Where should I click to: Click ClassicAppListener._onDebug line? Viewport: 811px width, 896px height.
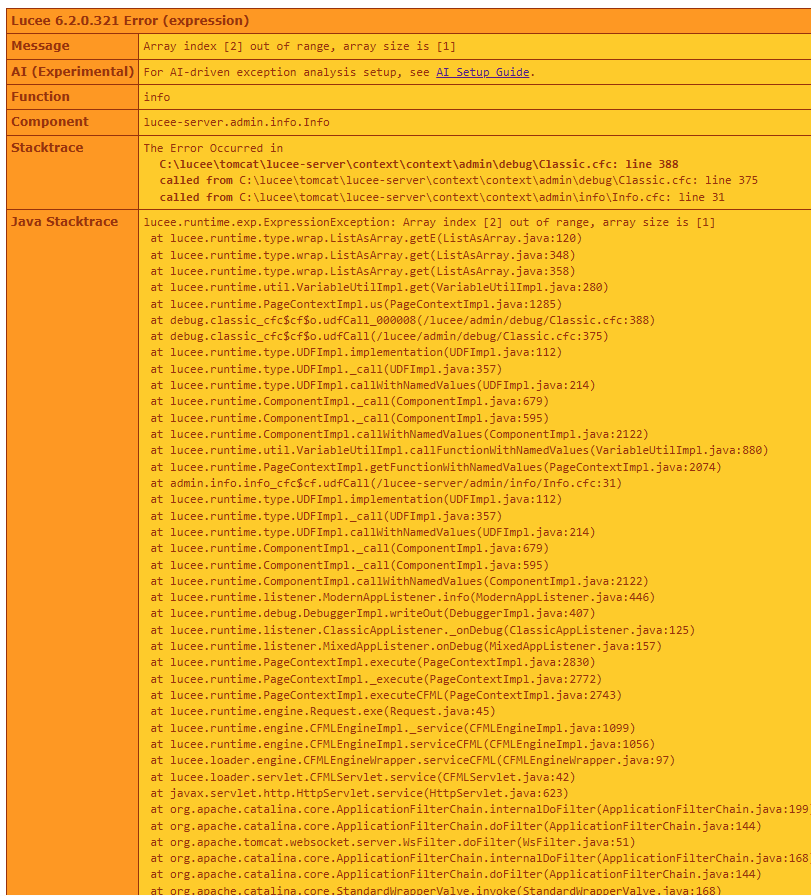coord(423,630)
